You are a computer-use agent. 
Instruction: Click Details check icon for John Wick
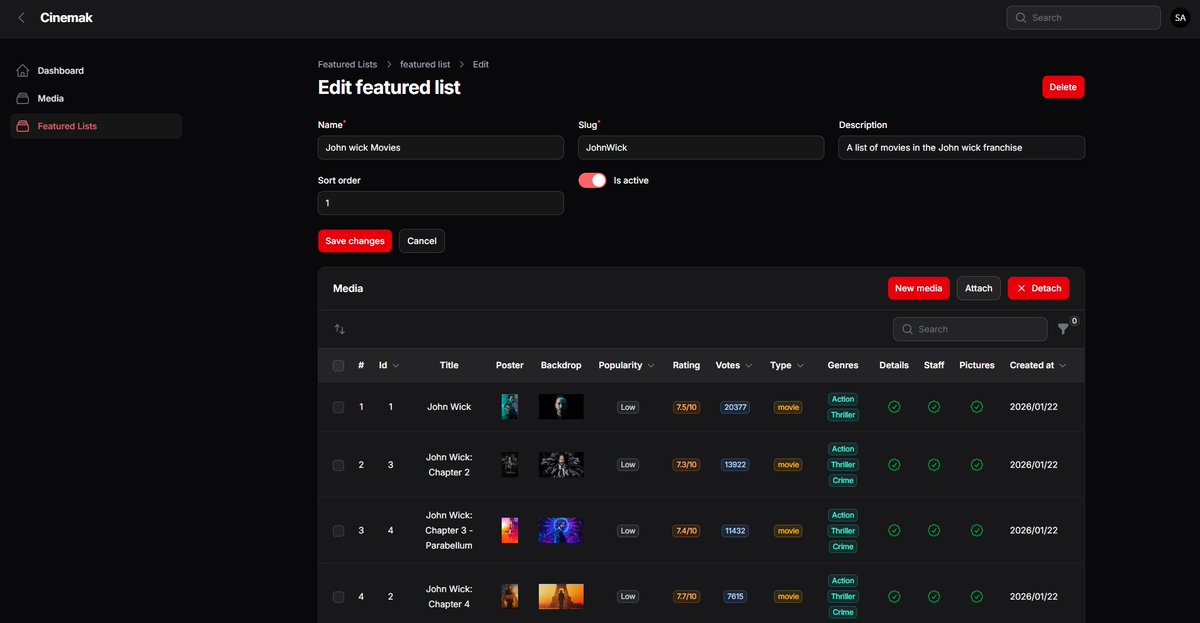click(894, 407)
